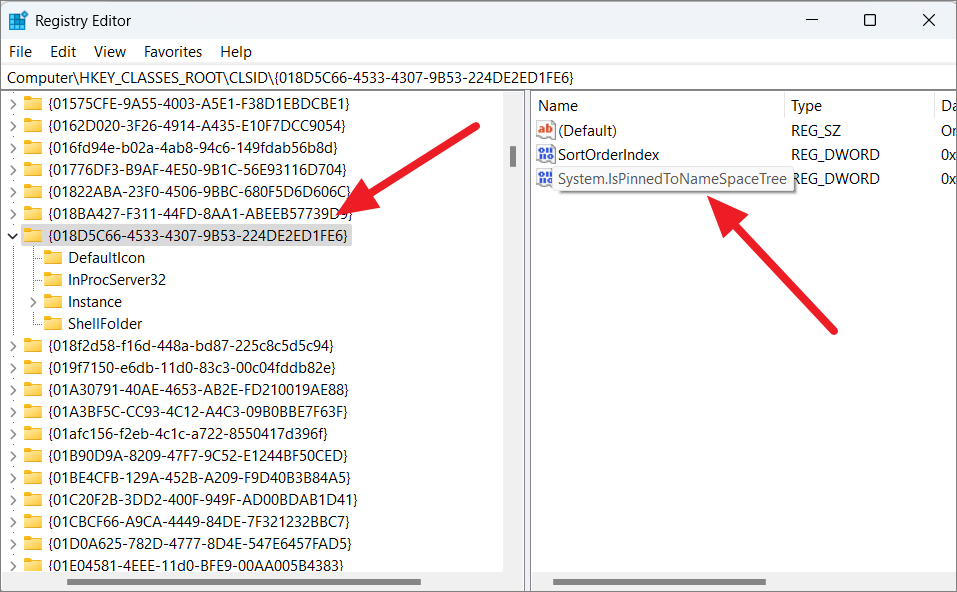
Task: Select key {01B90D9A-8209-47F7-9C52-E1244BF50CED}
Action: [198, 455]
